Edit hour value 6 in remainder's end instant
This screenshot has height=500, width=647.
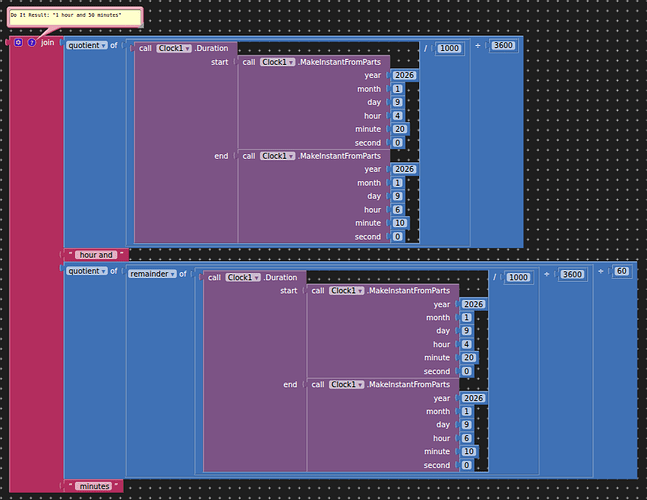466,438
